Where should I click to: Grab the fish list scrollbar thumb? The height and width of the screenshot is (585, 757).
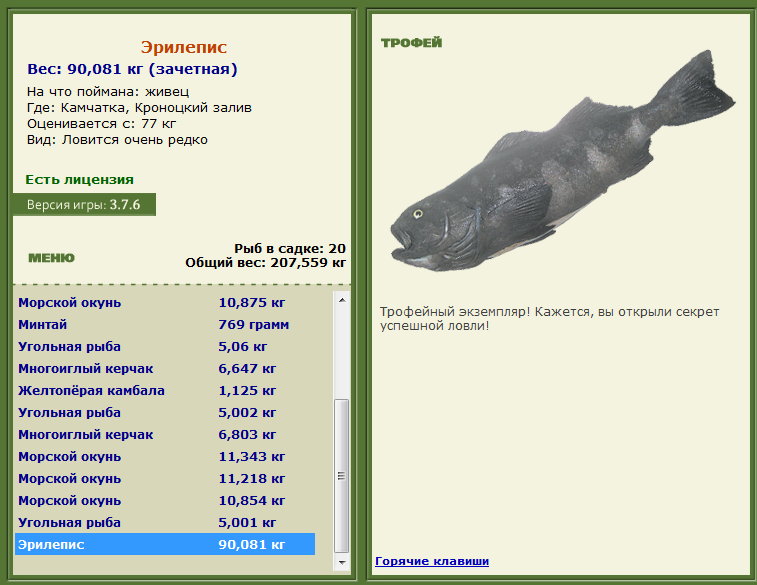pyautogui.click(x=342, y=476)
